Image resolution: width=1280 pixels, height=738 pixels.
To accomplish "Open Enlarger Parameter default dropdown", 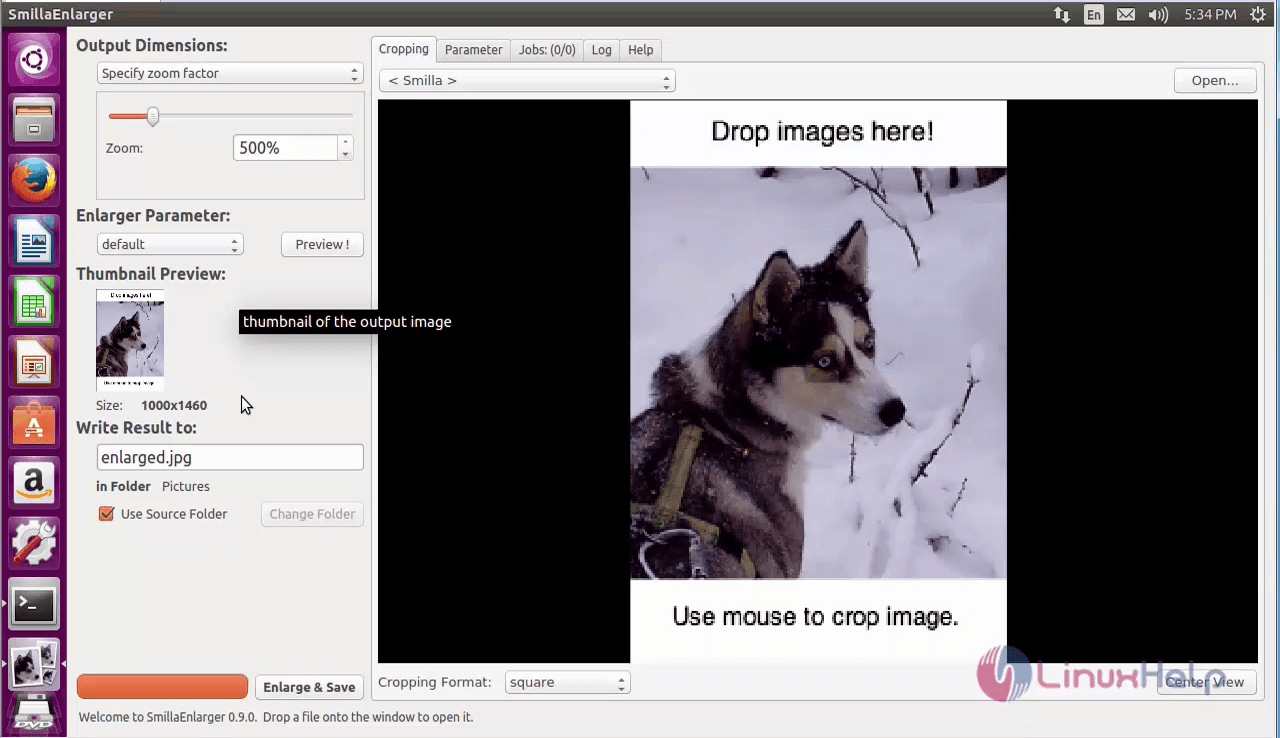I will pos(169,244).
